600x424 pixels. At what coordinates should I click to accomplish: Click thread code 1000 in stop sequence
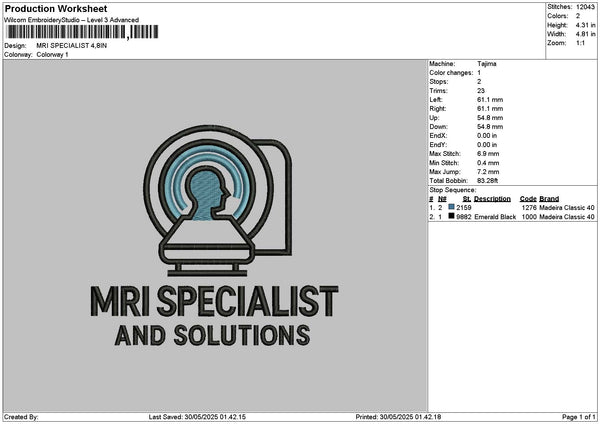529,217
